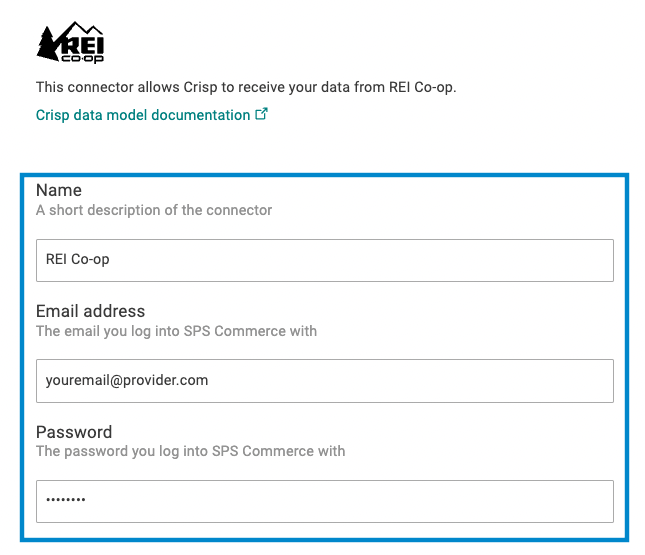The height and width of the screenshot is (555, 645).
Task: Click the 'co-op' wordmark in the logo
Action: 82,58
